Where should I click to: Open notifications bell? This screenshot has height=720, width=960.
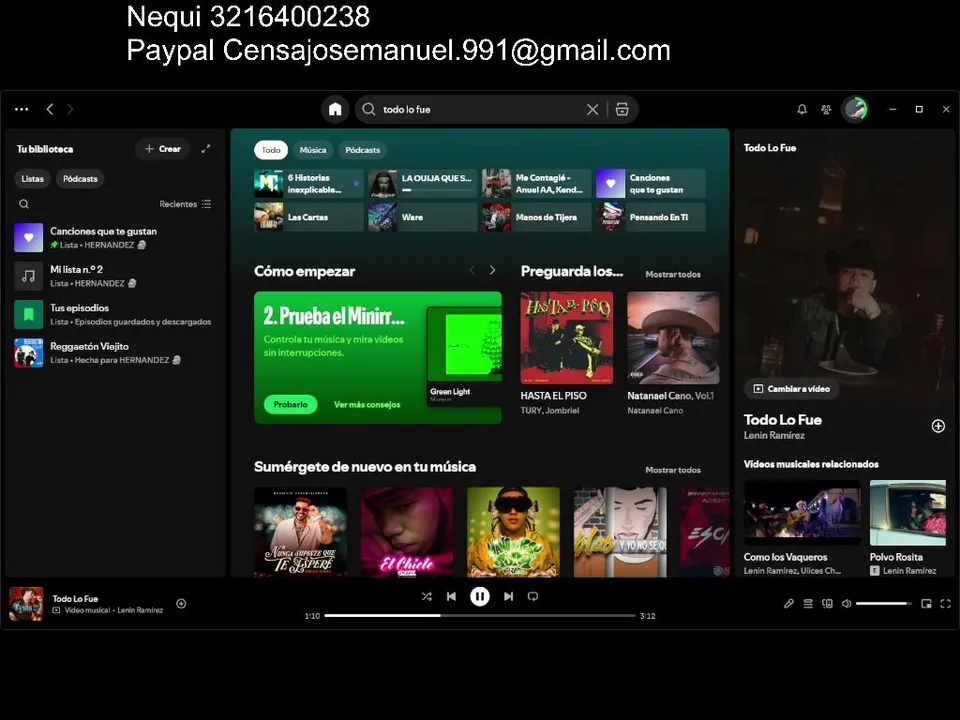click(801, 109)
